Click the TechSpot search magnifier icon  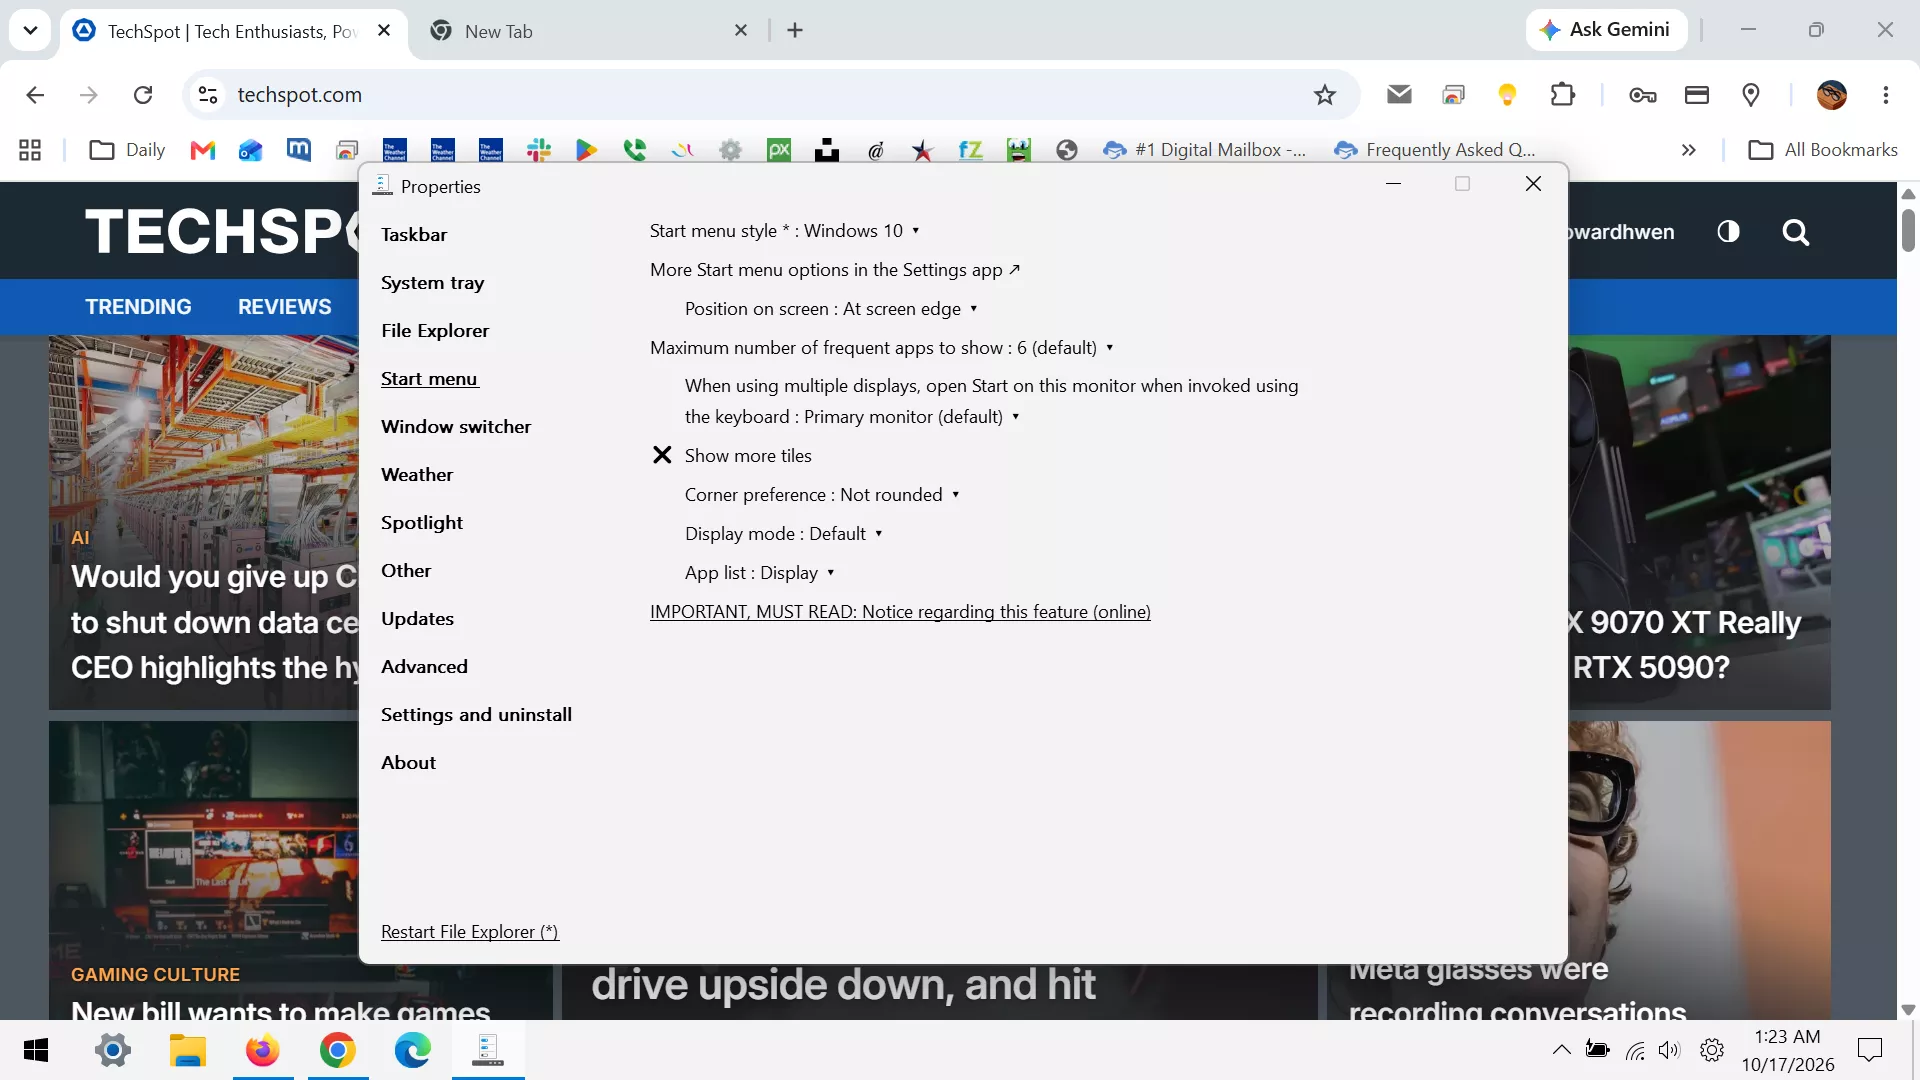click(1796, 232)
